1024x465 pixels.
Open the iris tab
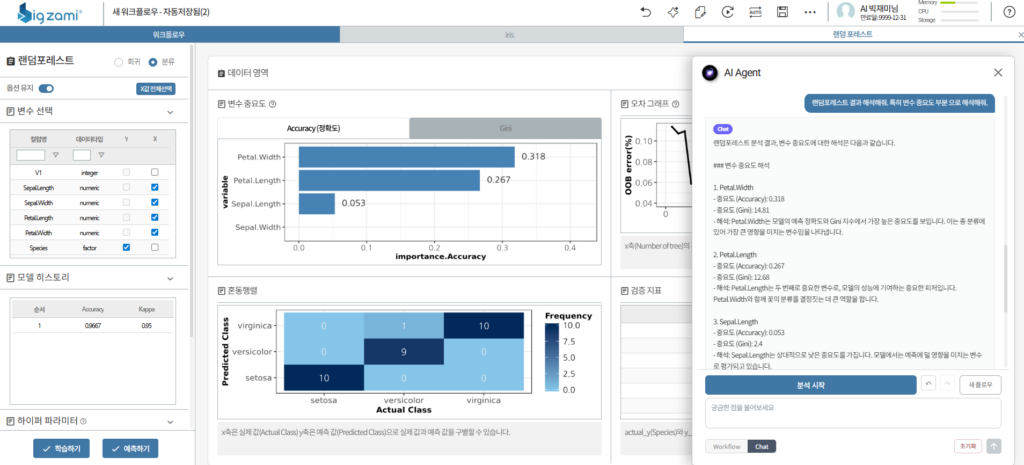[511, 34]
